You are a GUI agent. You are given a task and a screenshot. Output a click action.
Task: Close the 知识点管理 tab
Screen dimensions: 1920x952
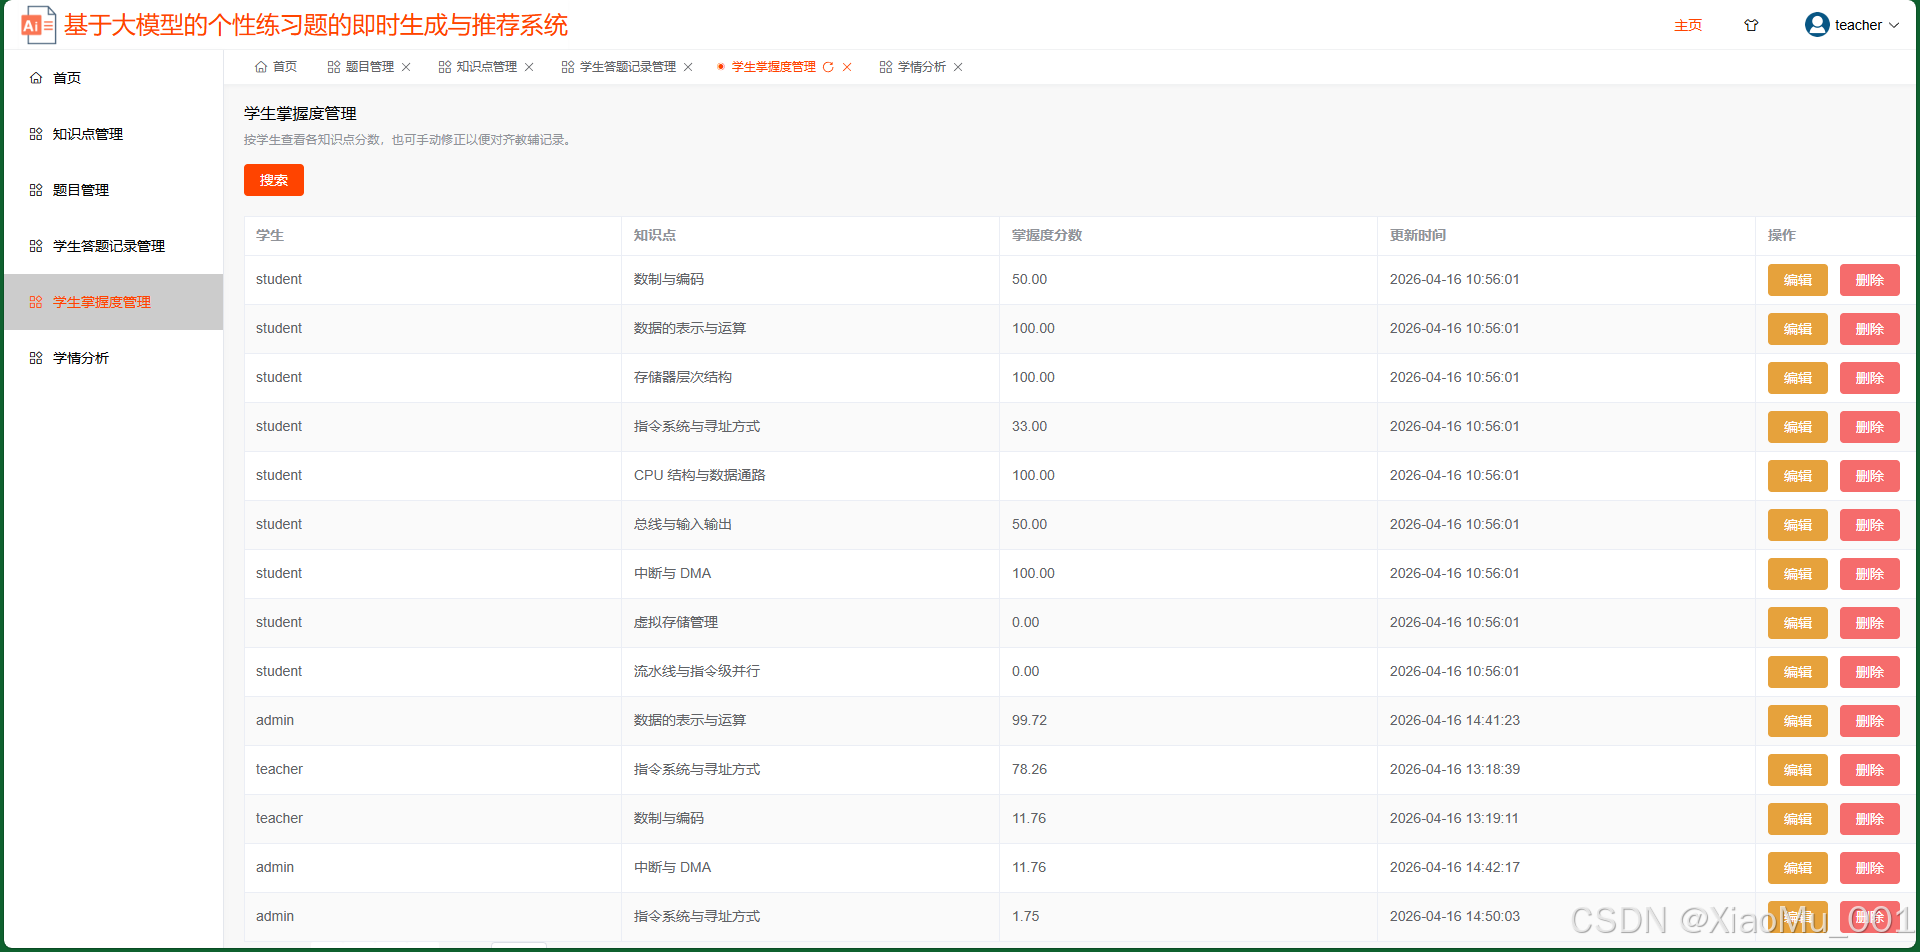[529, 67]
